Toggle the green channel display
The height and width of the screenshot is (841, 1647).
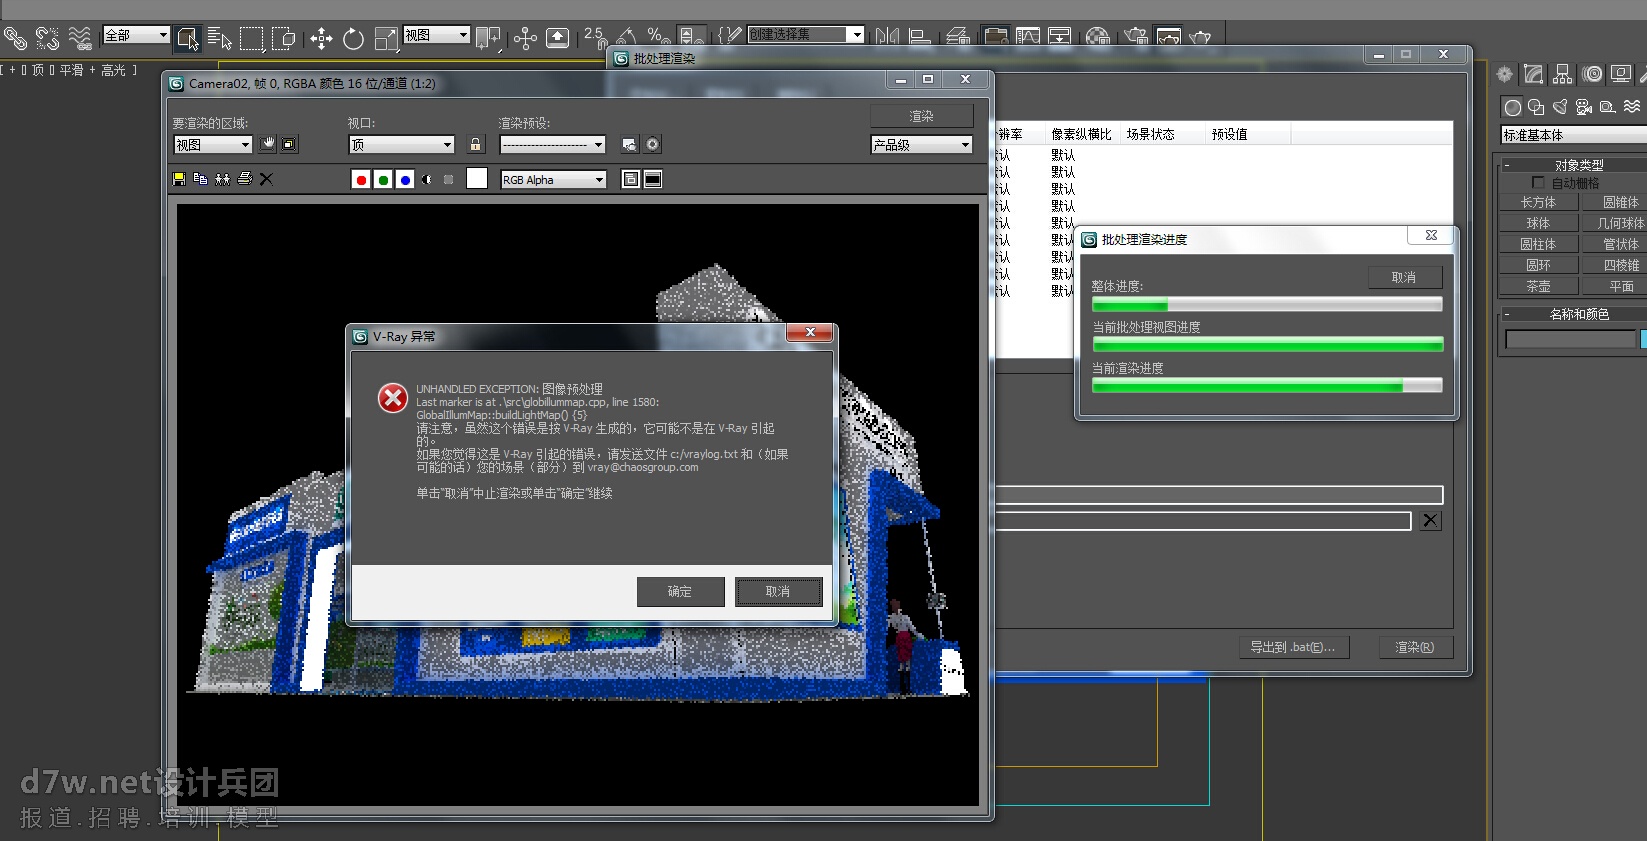(x=383, y=179)
